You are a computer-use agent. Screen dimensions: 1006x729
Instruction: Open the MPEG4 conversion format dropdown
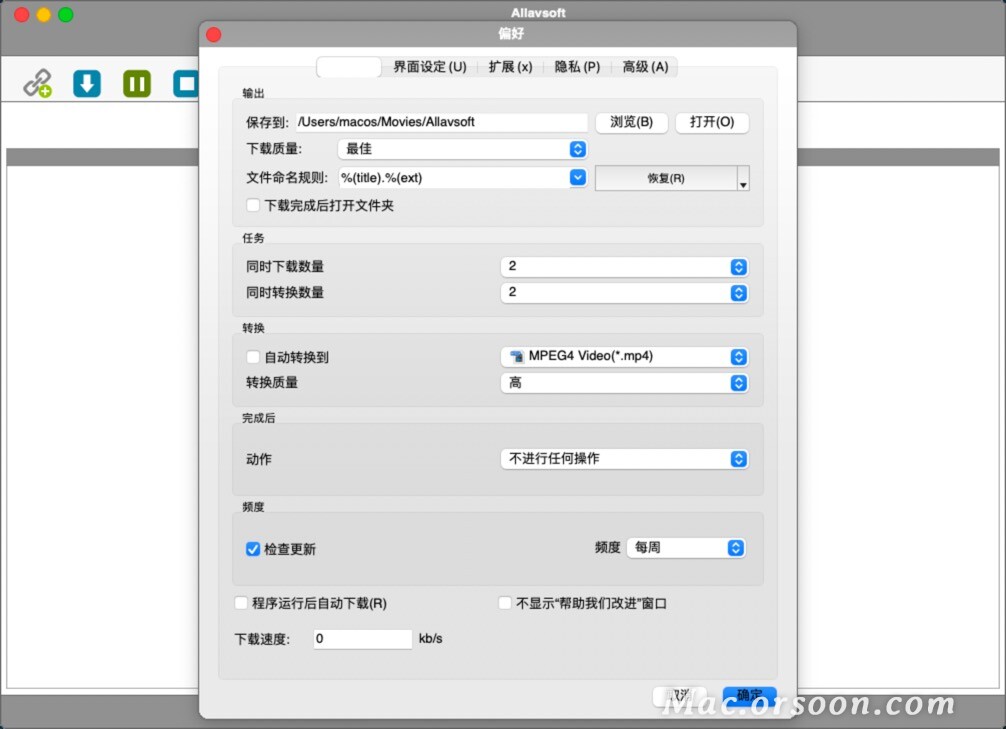click(x=737, y=356)
